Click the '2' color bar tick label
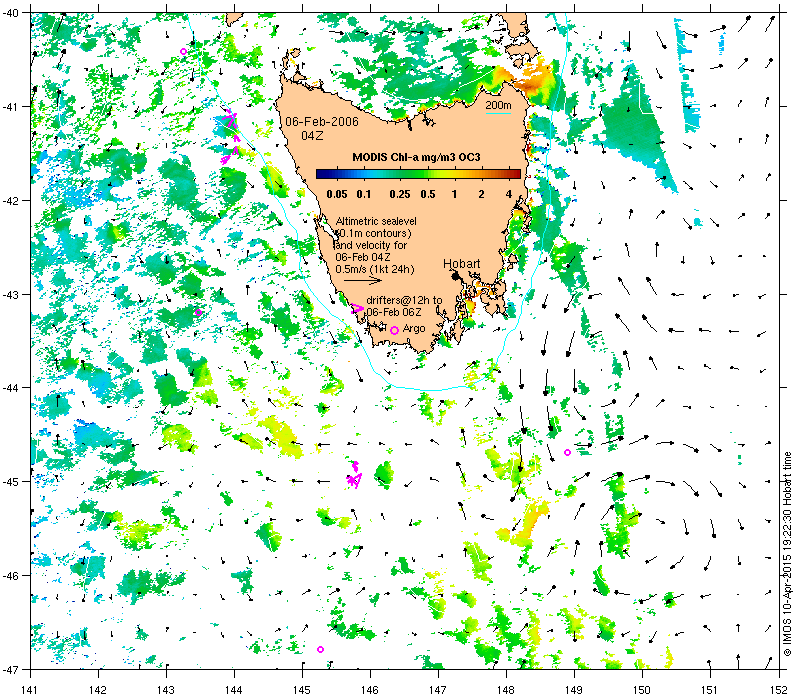Viewport: 800px width, 700px height. [x=482, y=194]
